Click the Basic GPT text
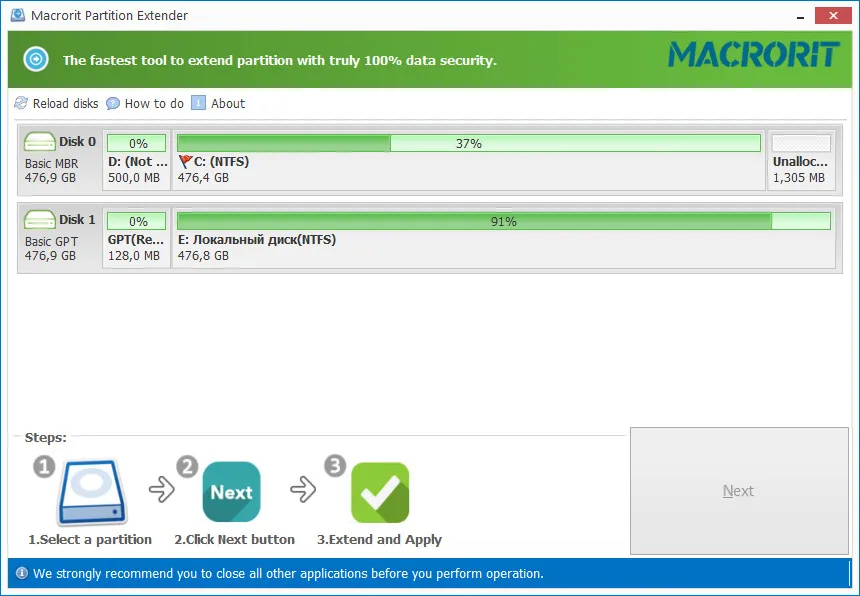Image resolution: width=860 pixels, height=596 pixels. coord(51,241)
